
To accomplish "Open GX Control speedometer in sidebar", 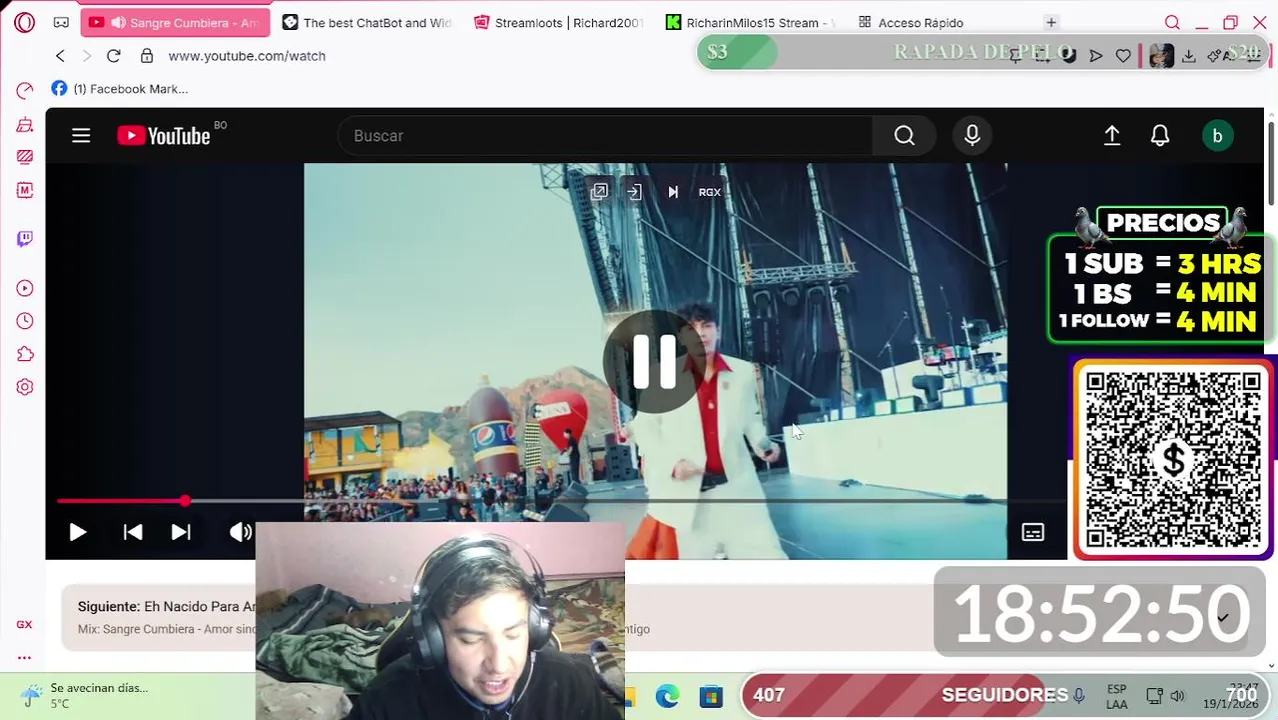I will pos(25,91).
